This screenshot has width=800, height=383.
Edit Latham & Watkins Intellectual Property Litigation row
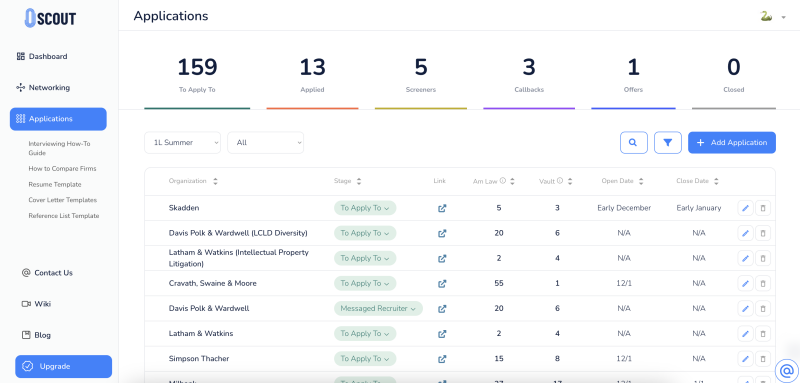pos(745,258)
